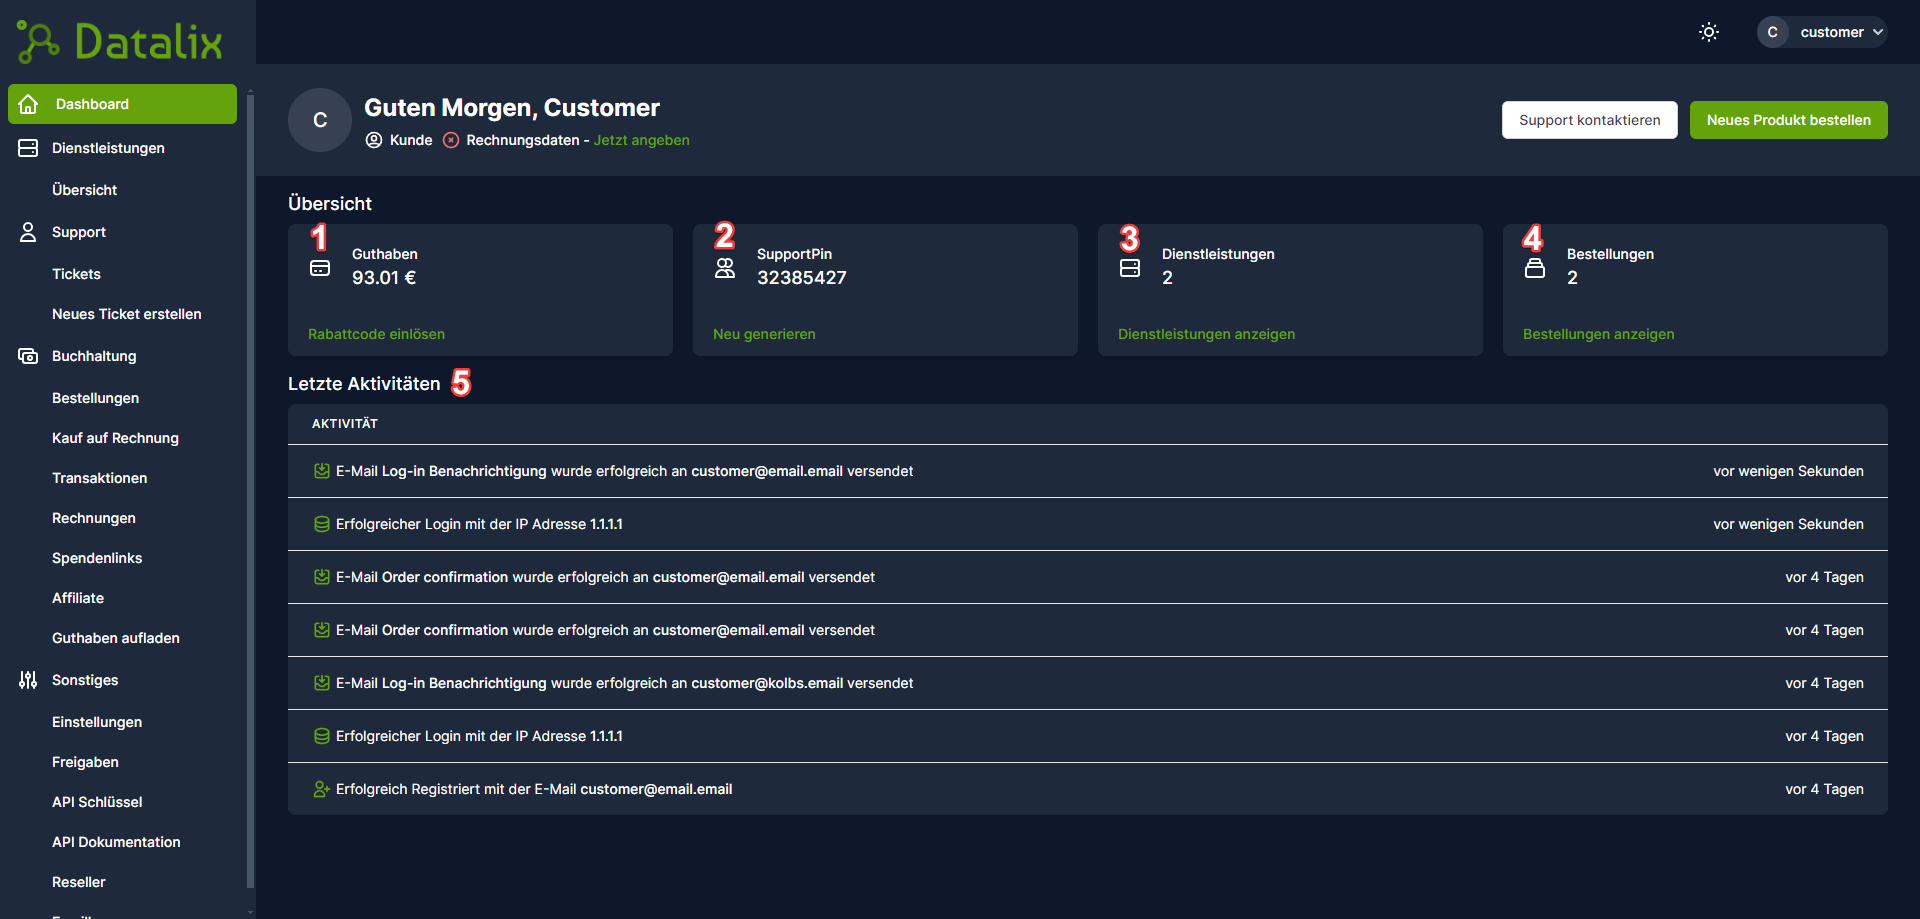
Task: Click the SupportPin users icon
Action: pyautogui.click(x=725, y=268)
